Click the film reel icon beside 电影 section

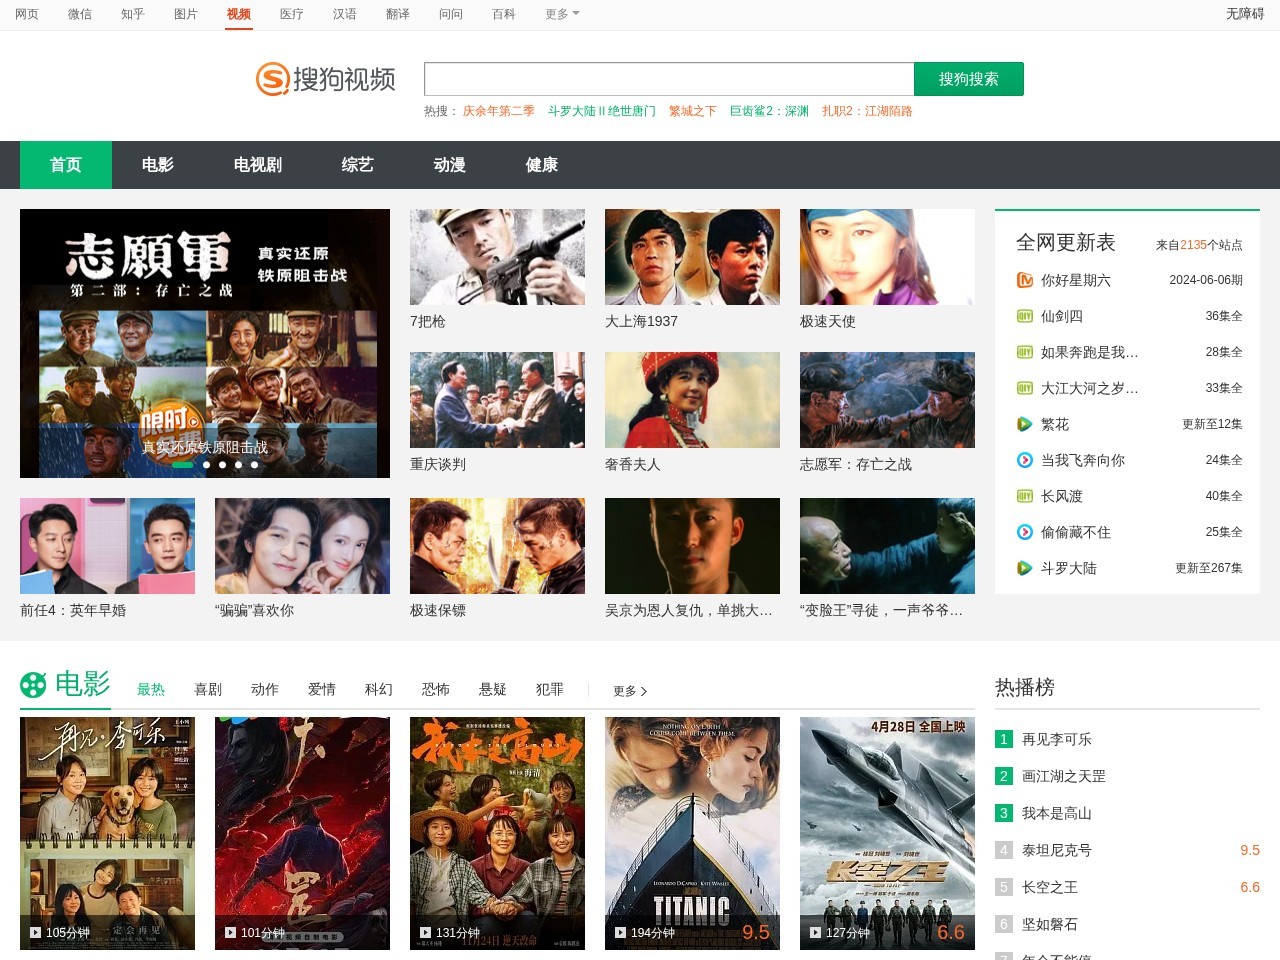[35, 687]
